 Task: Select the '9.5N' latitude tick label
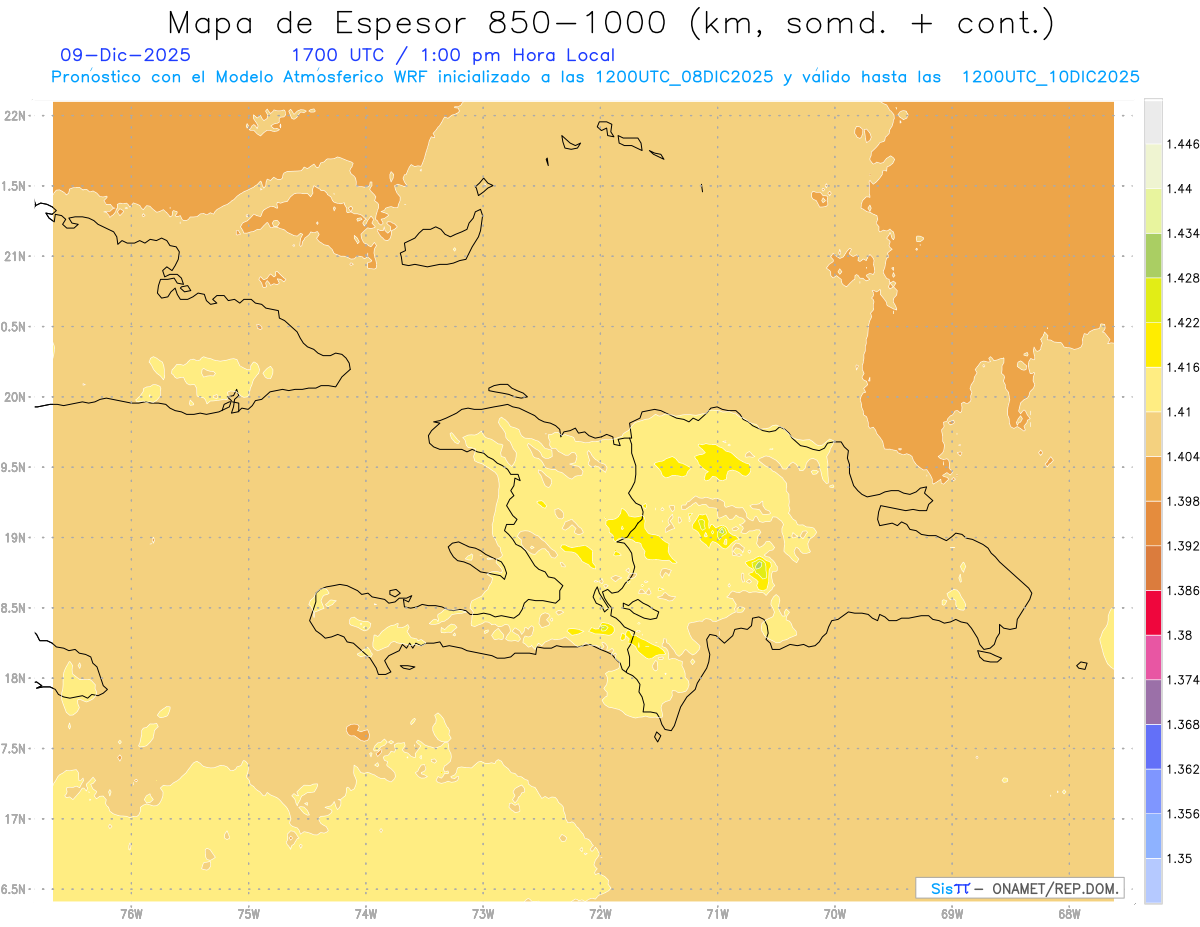(x=15, y=467)
